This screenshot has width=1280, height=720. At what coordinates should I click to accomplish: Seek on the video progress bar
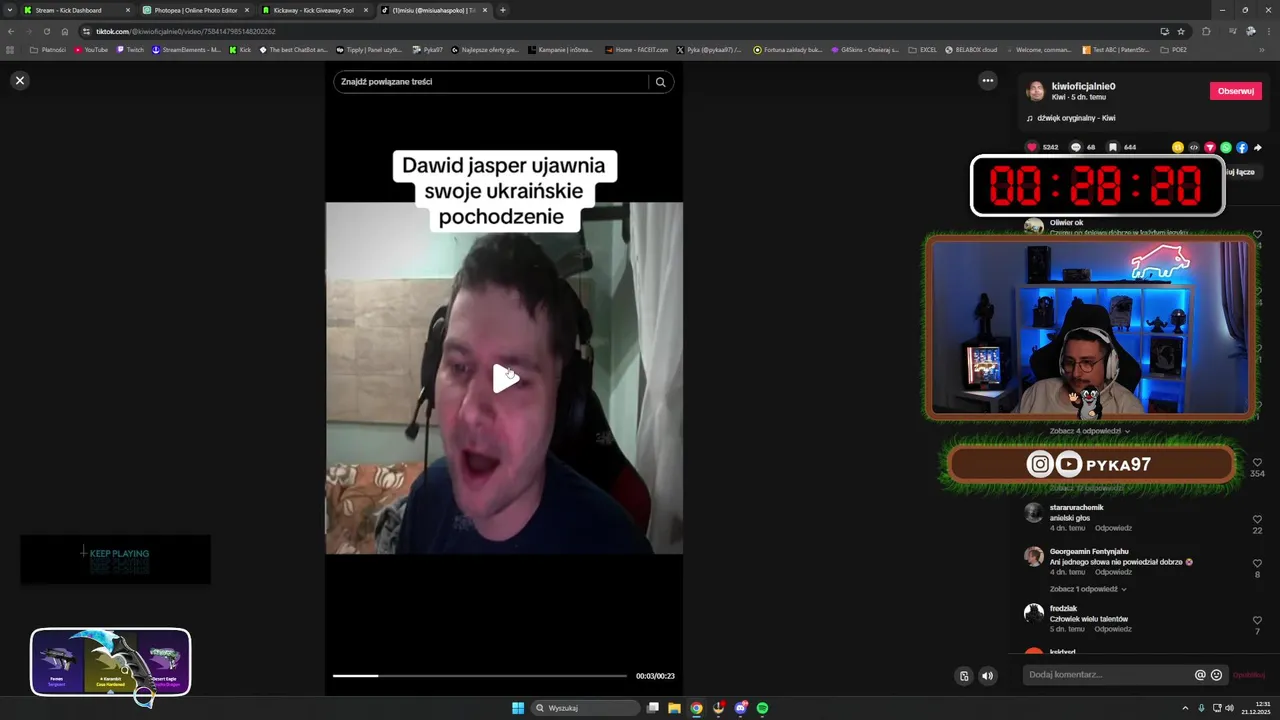click(480, 676)
